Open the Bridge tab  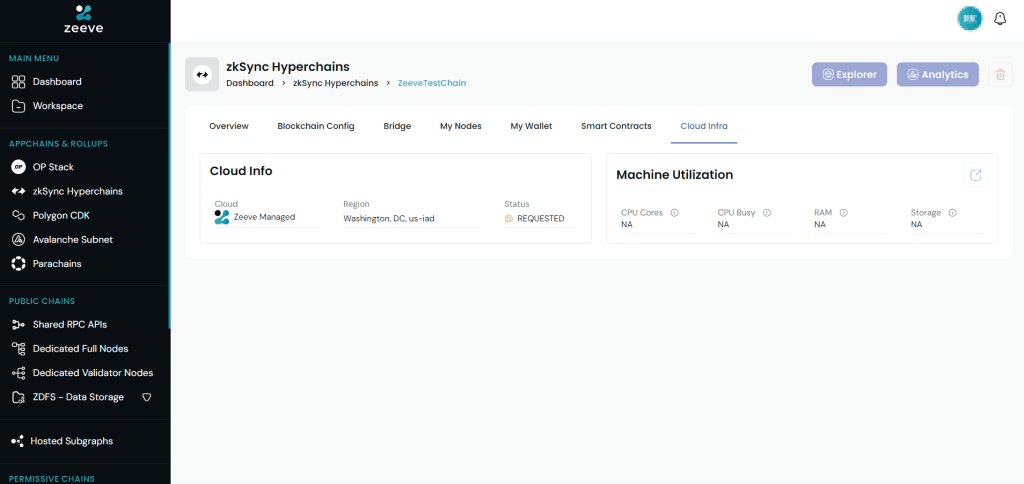click(x=397, y=126)
